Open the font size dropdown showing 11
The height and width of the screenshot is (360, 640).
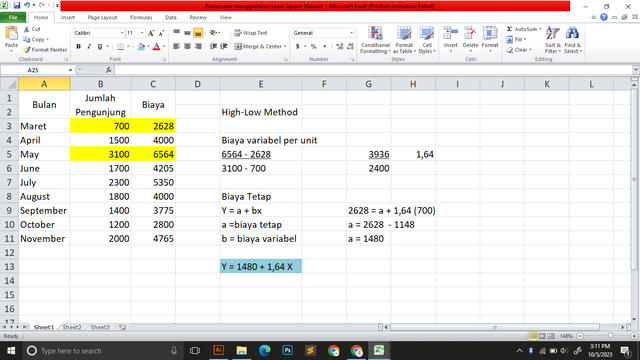click(142, 33)
